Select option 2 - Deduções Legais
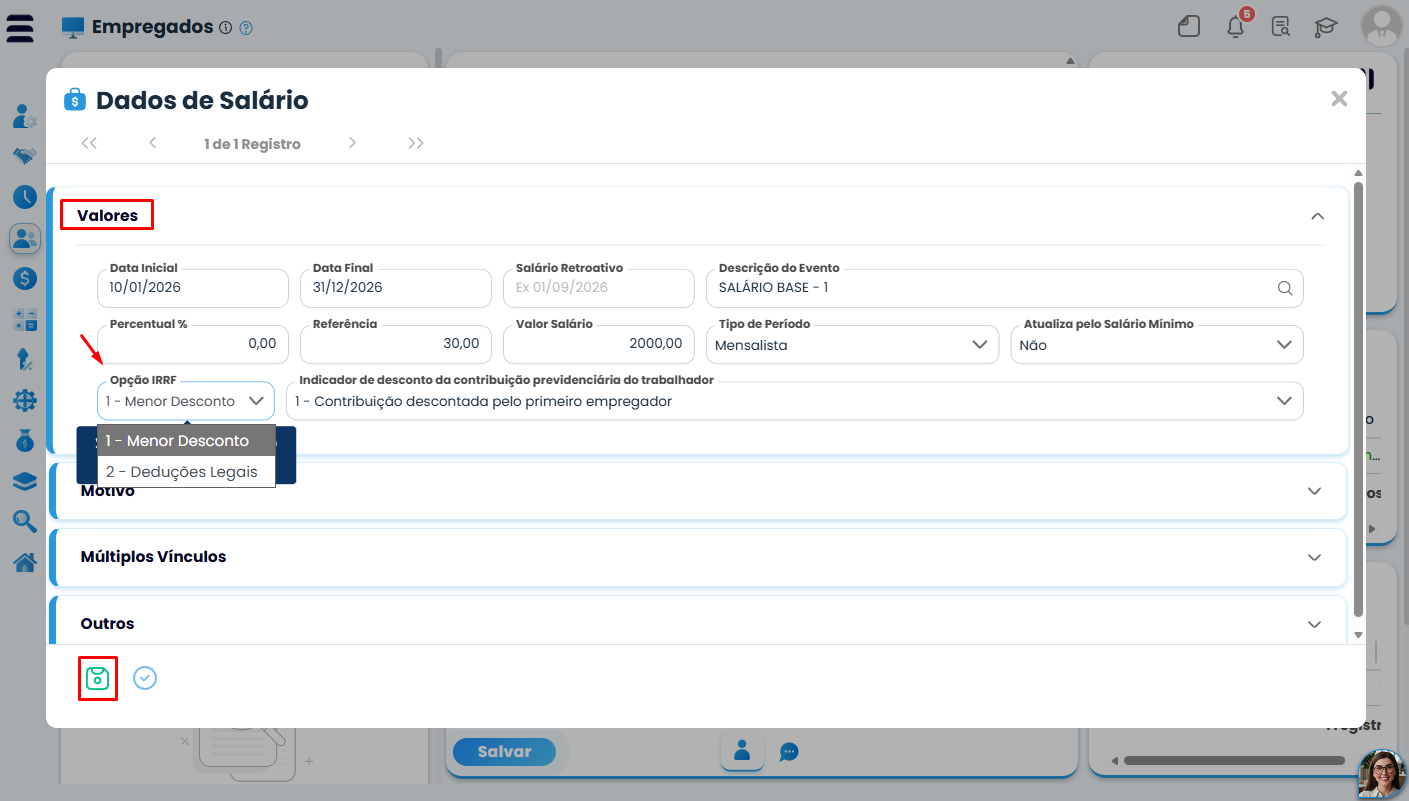Viewport: 1409px width, 801px height. (186, 472)
